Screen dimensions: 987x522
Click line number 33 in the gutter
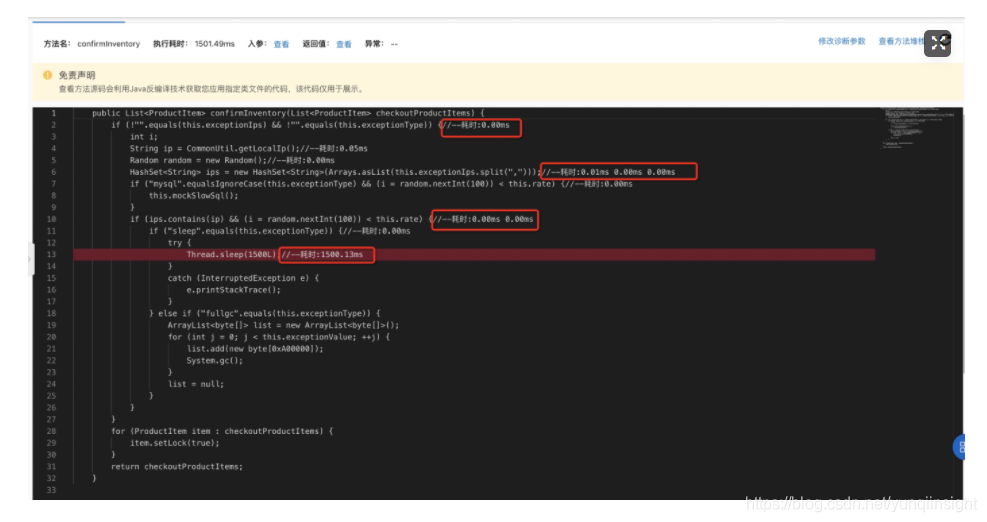[51, 490]
